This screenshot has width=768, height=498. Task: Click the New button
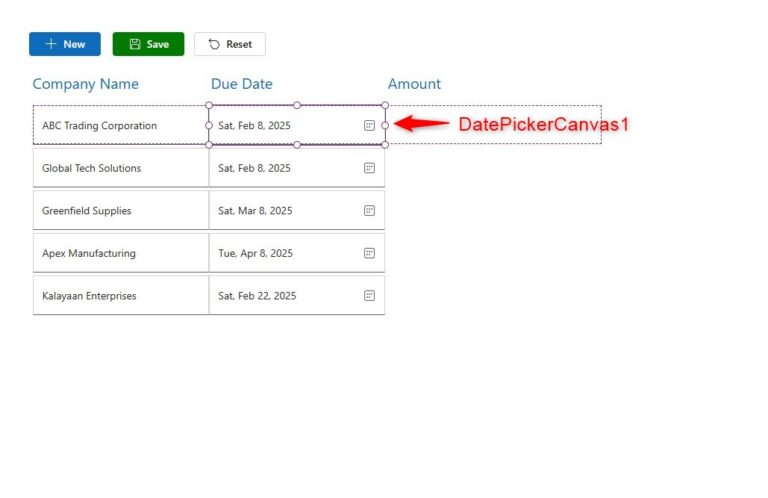point(65,44)
